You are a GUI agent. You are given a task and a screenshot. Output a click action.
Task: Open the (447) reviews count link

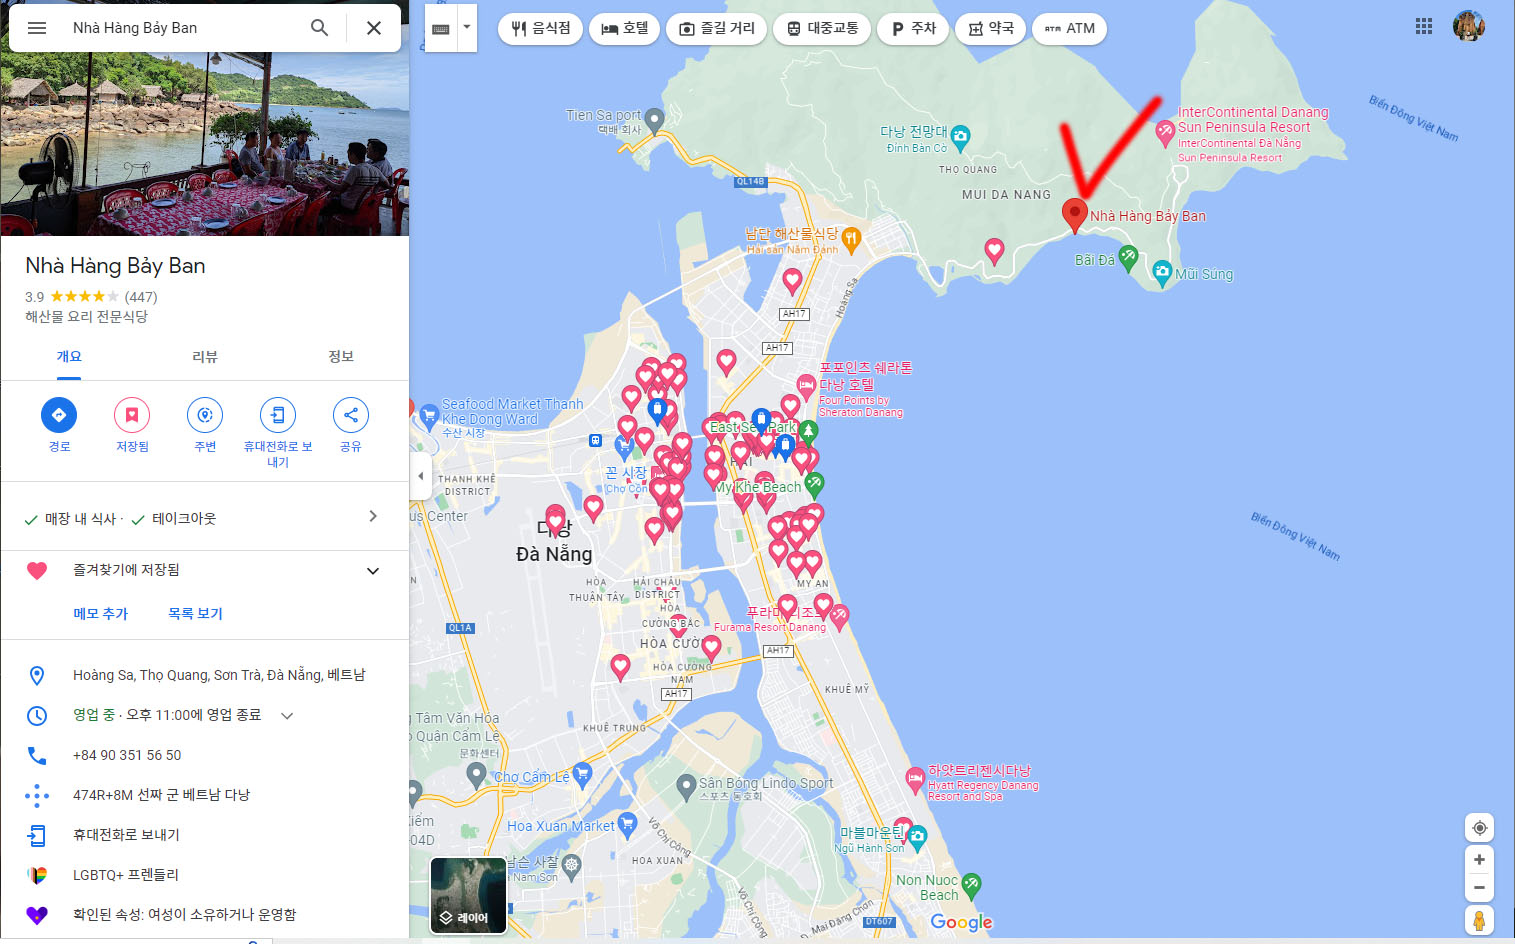click(x=141, y=297)
